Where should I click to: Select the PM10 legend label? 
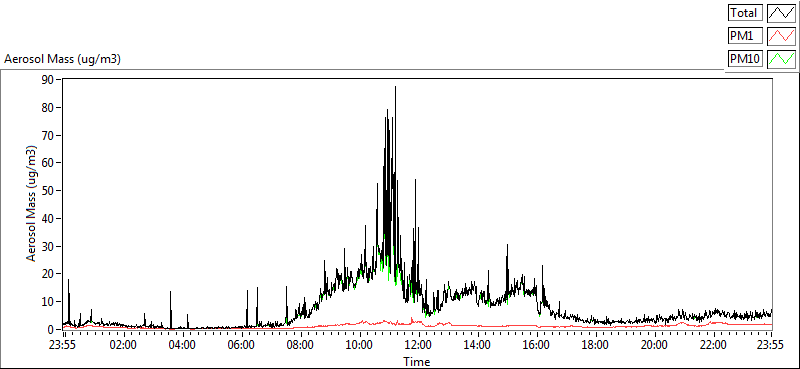(x=744, y=59)
